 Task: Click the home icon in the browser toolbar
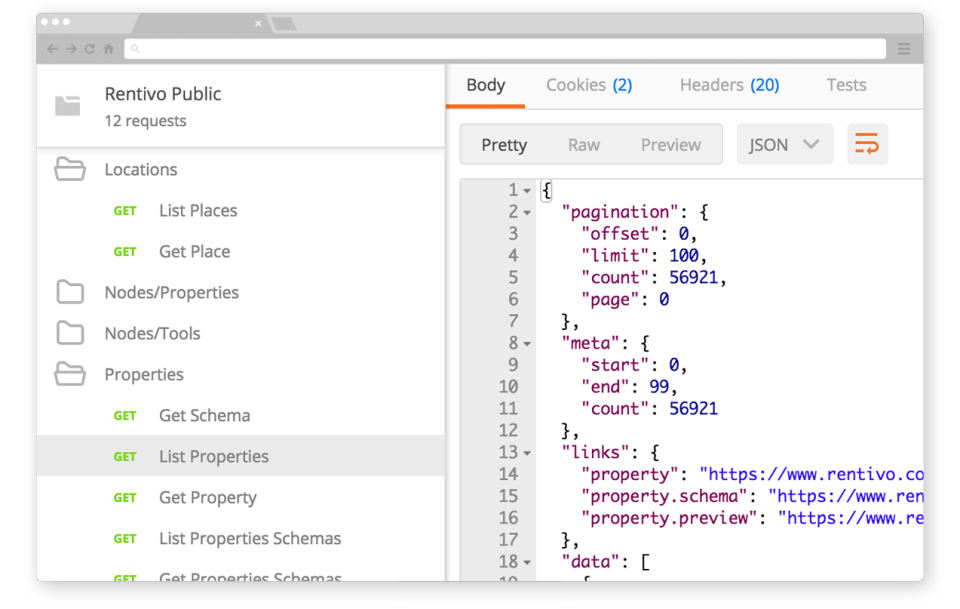[x=108, y=49]
